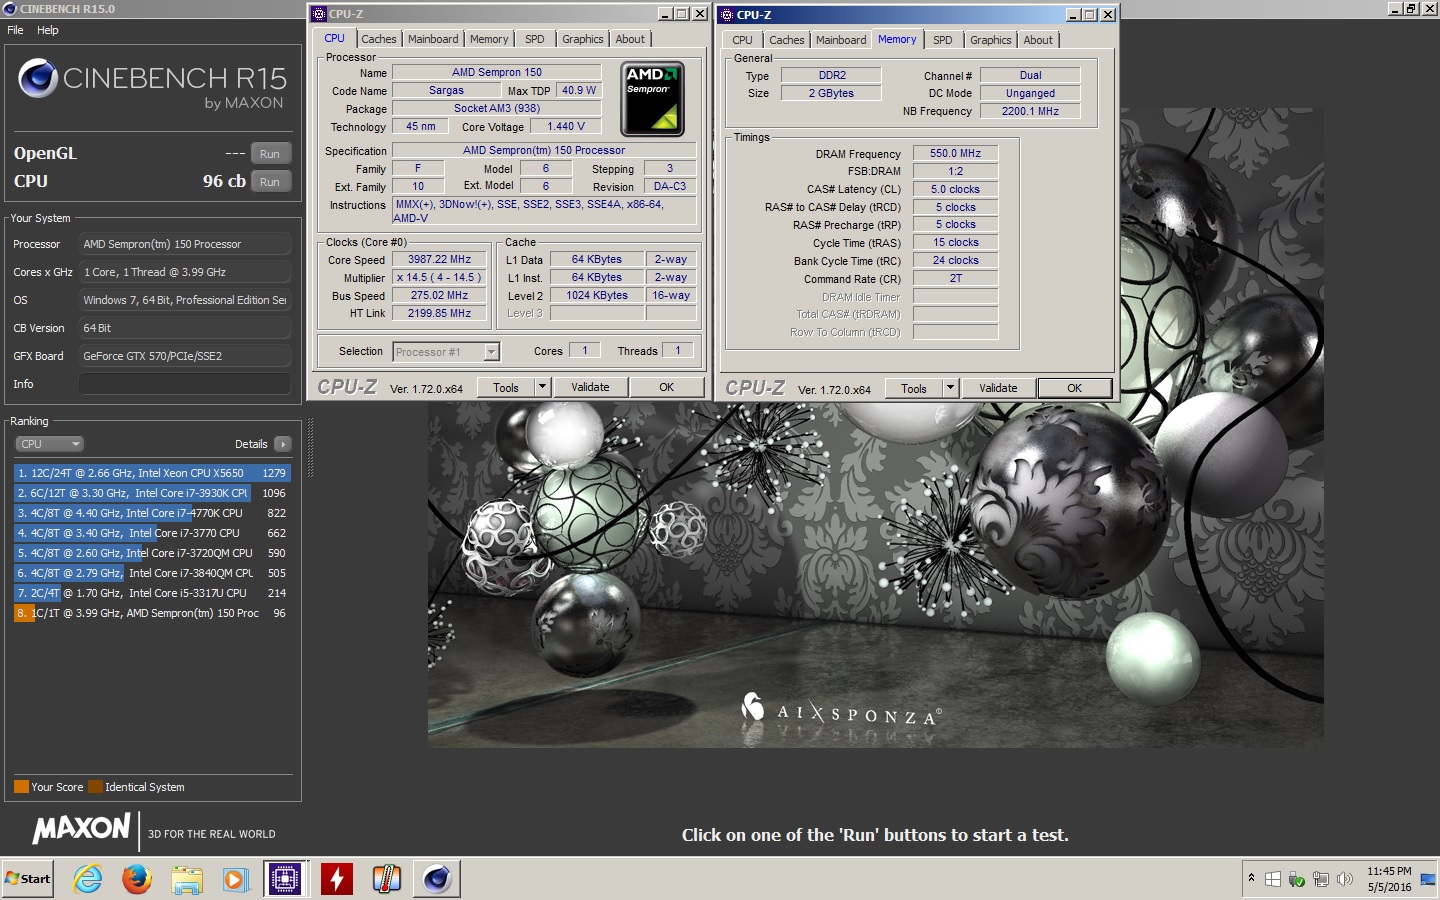
Task: Launch Firefox from the taskbar
Action: 137,879
